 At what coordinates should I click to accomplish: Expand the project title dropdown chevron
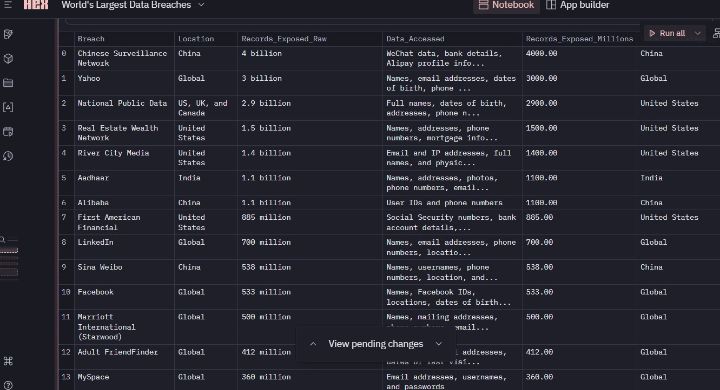(x=201, y=5)
